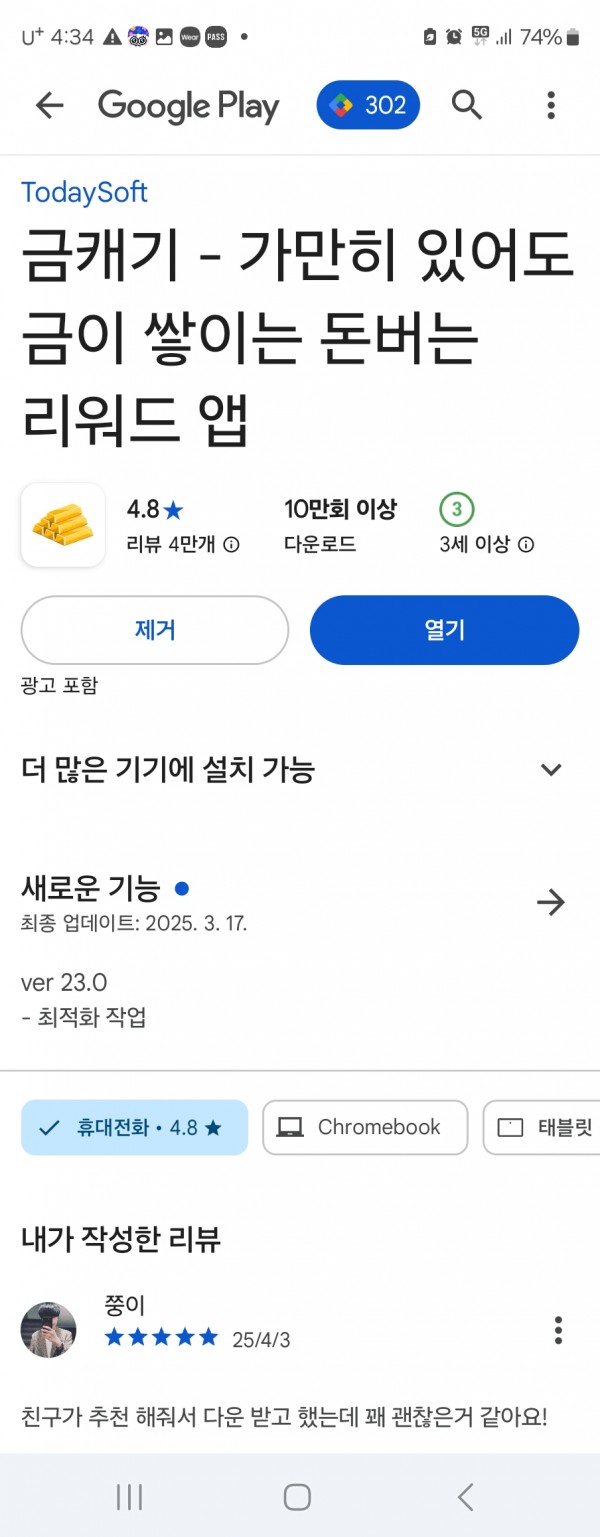The height and width of the screenshot is (1537, 600).
Task: Tap the gold bars app icon
Action: 63,525
